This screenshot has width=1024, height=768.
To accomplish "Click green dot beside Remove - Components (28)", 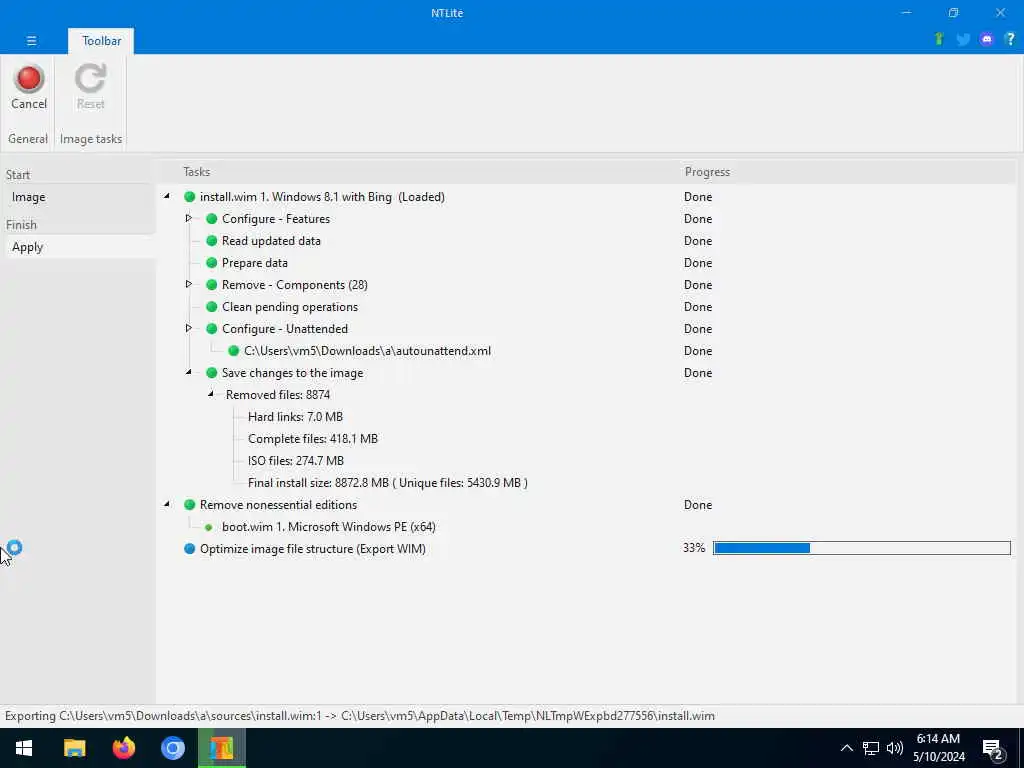I will click(x=212, y=285).
